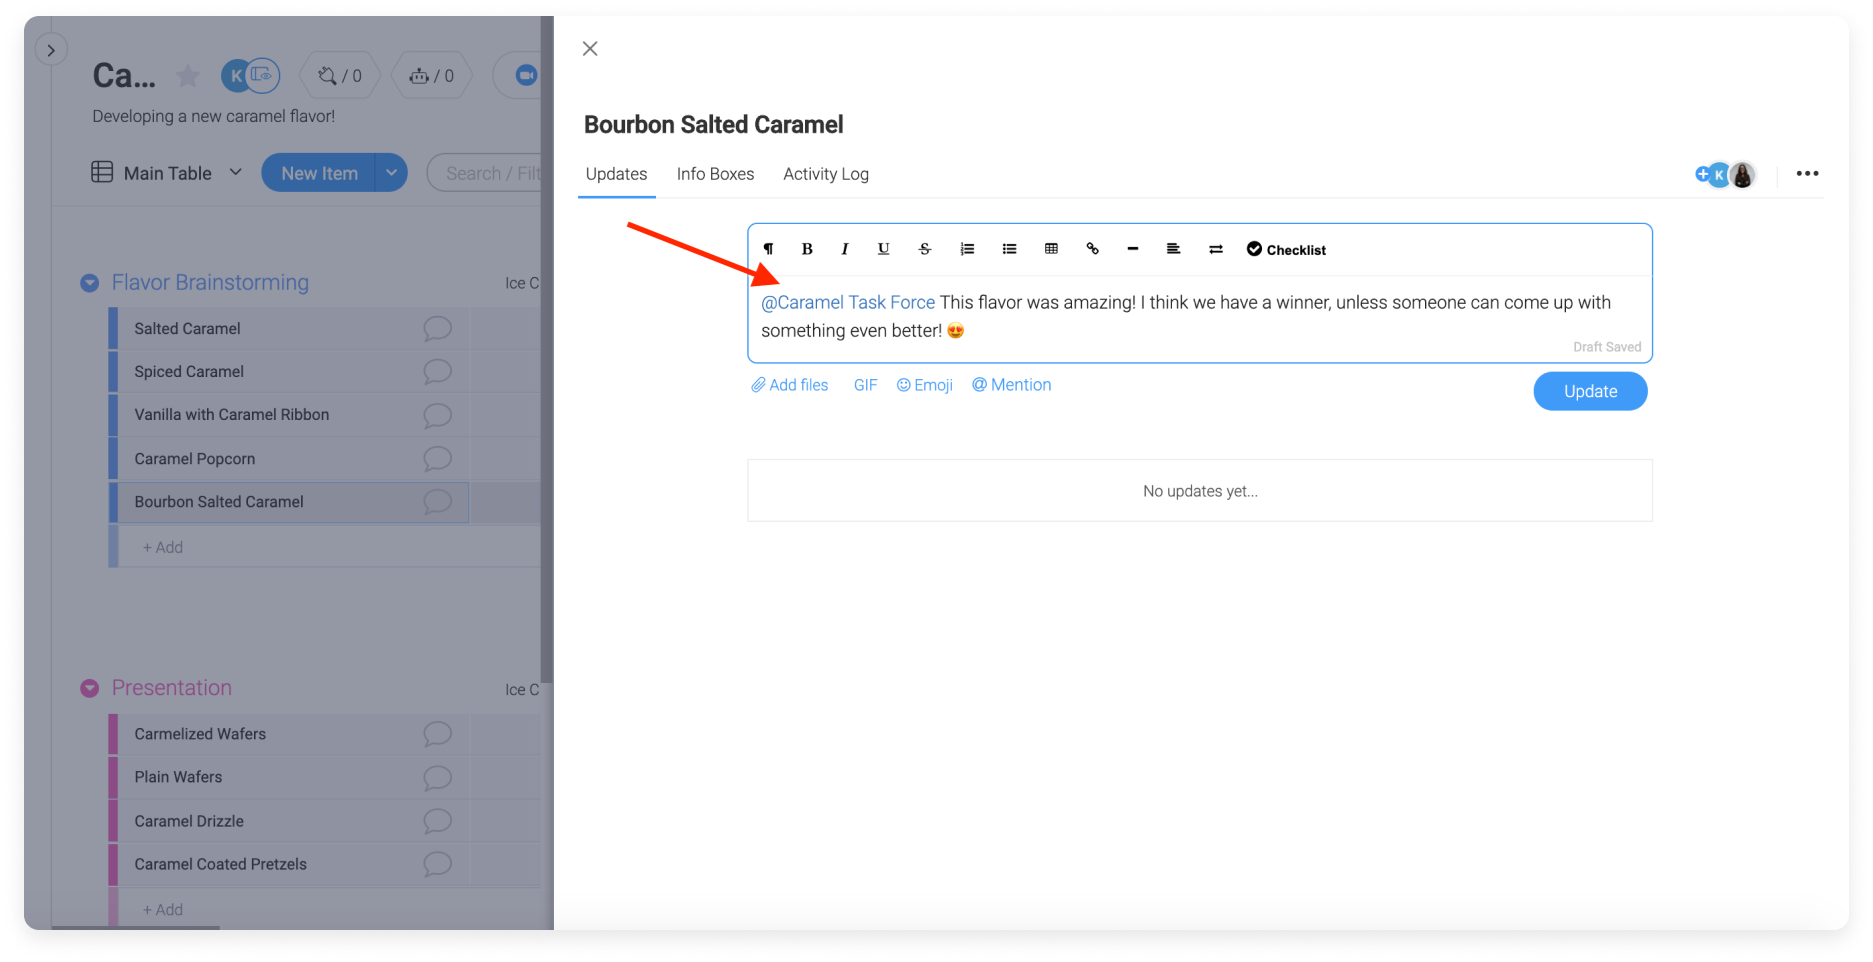Toggle italic formatting
The height and width of the screenshot is (962, 1873).
click(x=845, y=249)
